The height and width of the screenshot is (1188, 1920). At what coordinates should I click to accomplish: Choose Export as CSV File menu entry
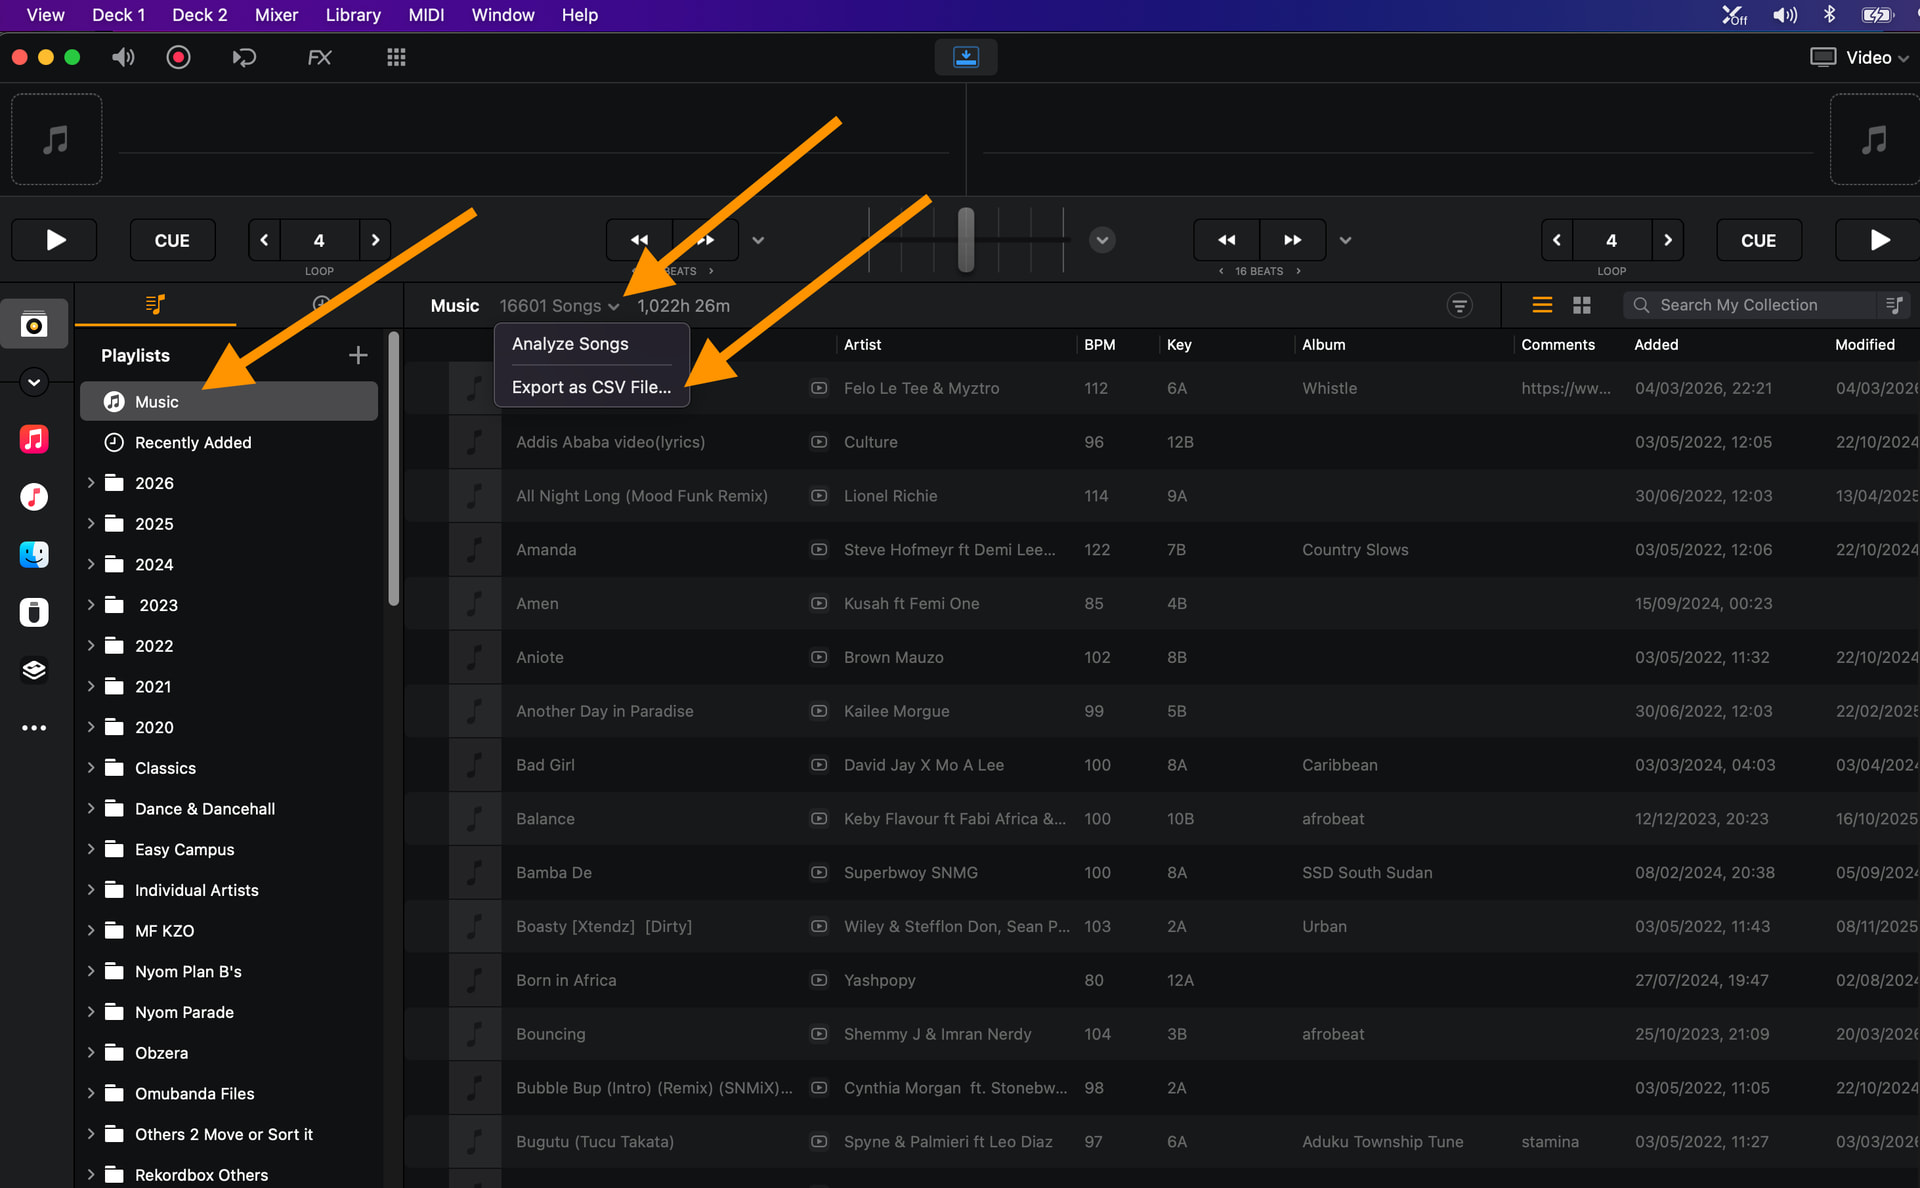[x=591, y=387]
